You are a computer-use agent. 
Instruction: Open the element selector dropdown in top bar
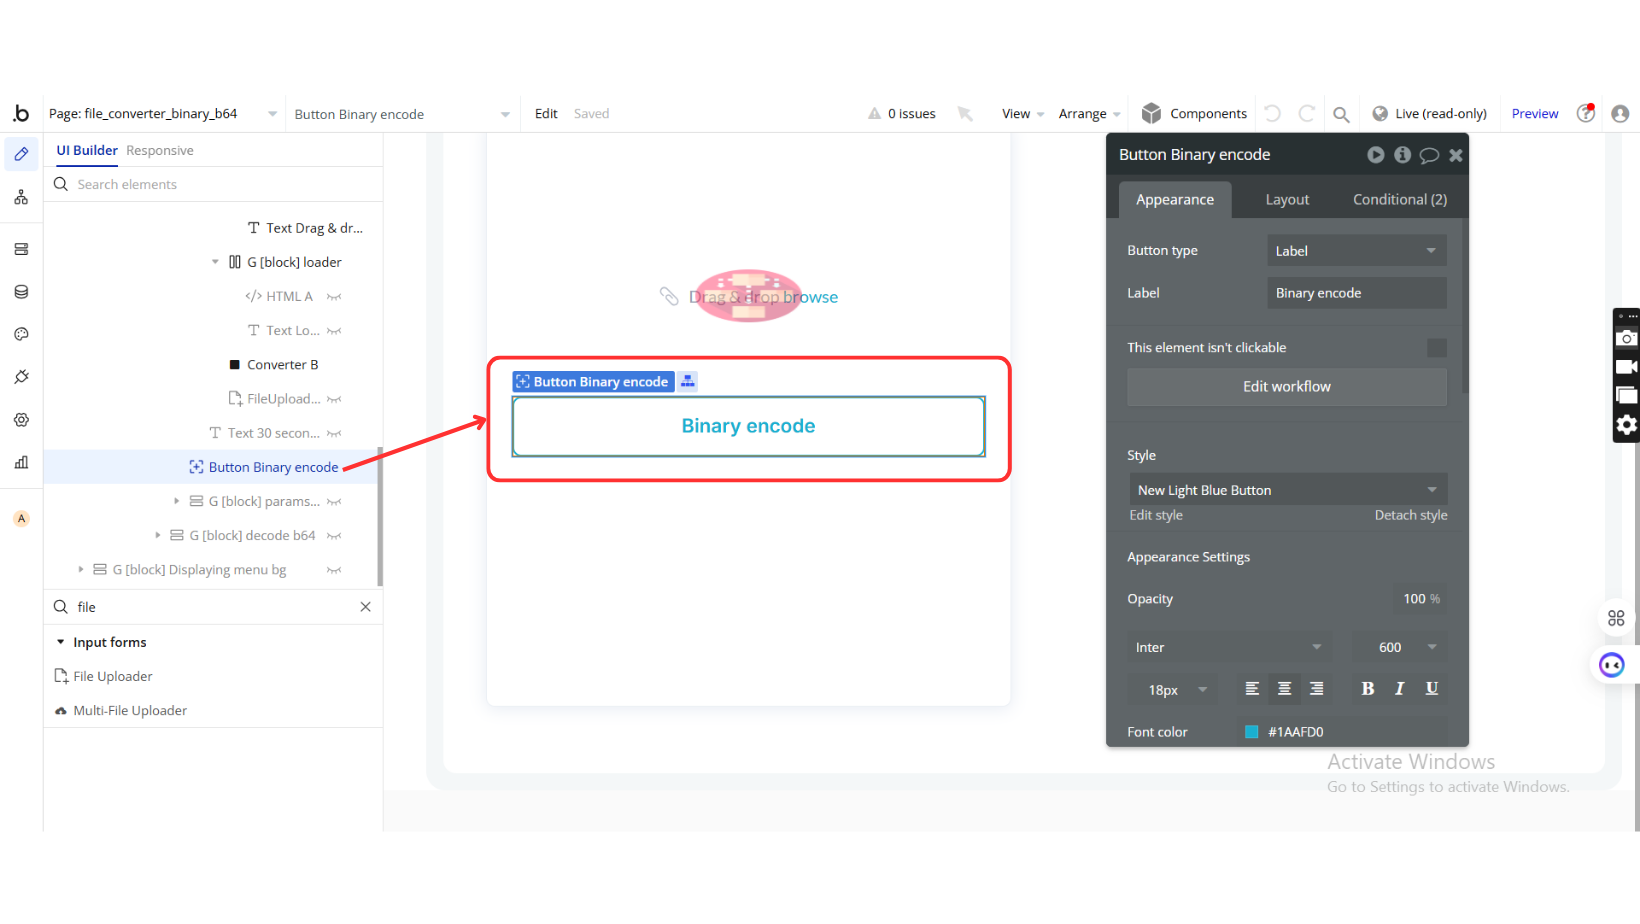coord(402,114)
